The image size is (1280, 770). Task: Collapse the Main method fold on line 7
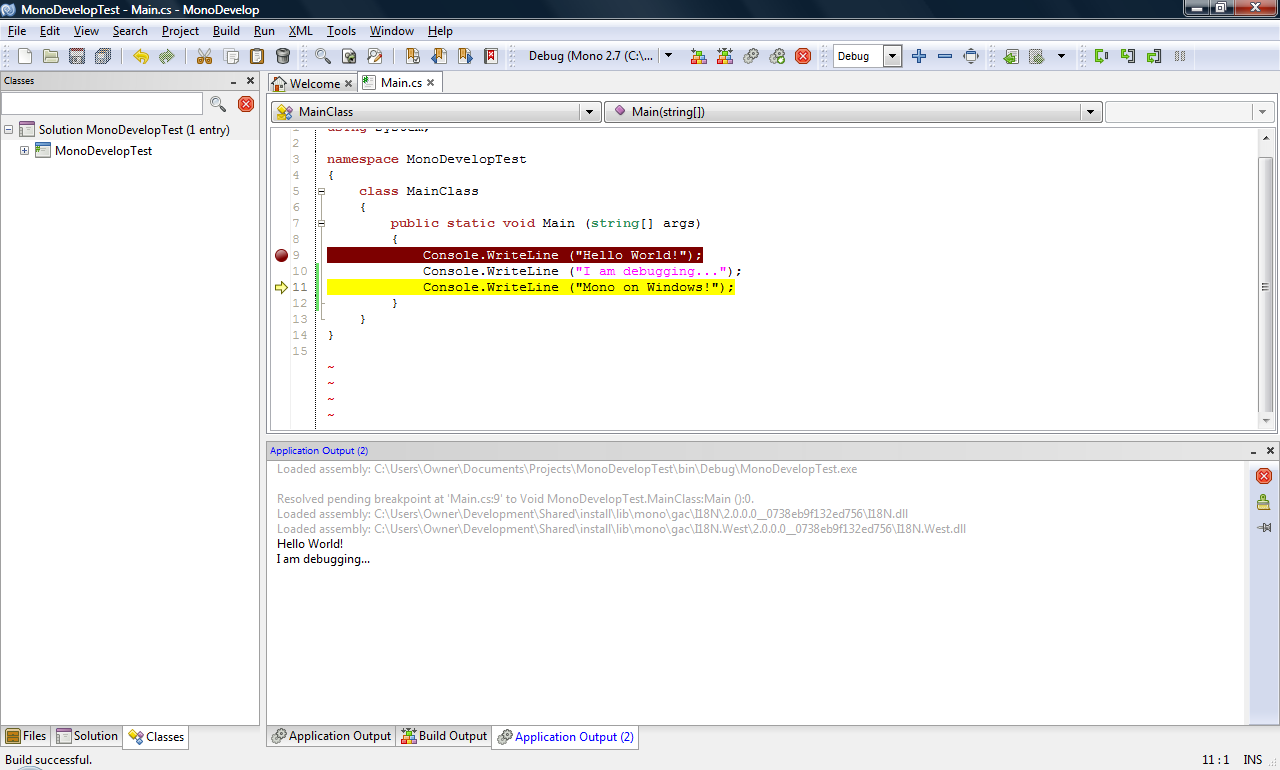coord(321,223)
